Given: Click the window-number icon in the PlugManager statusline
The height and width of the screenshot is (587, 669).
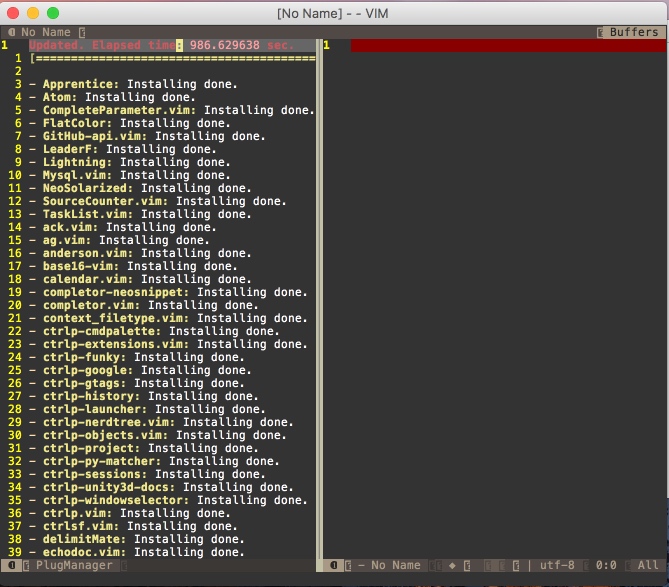Looking at the screenshot, I should [12, 565].
